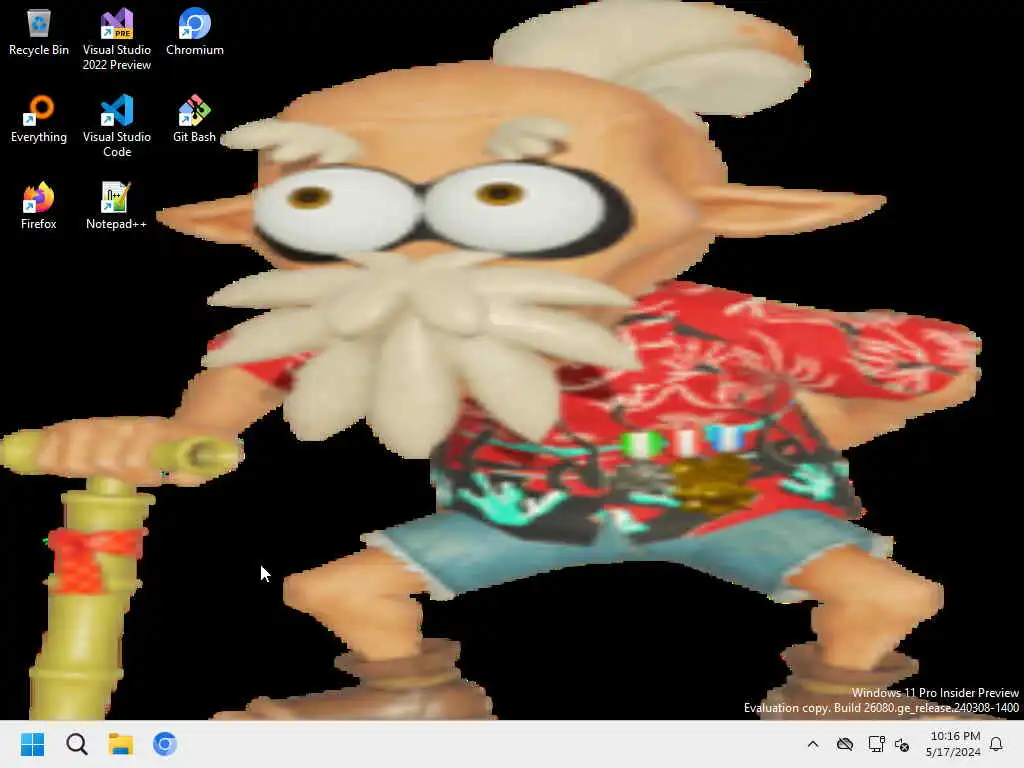The image size is (1024, 768).
Task: Open the muted volume tray icon
Action: [903, 744]
